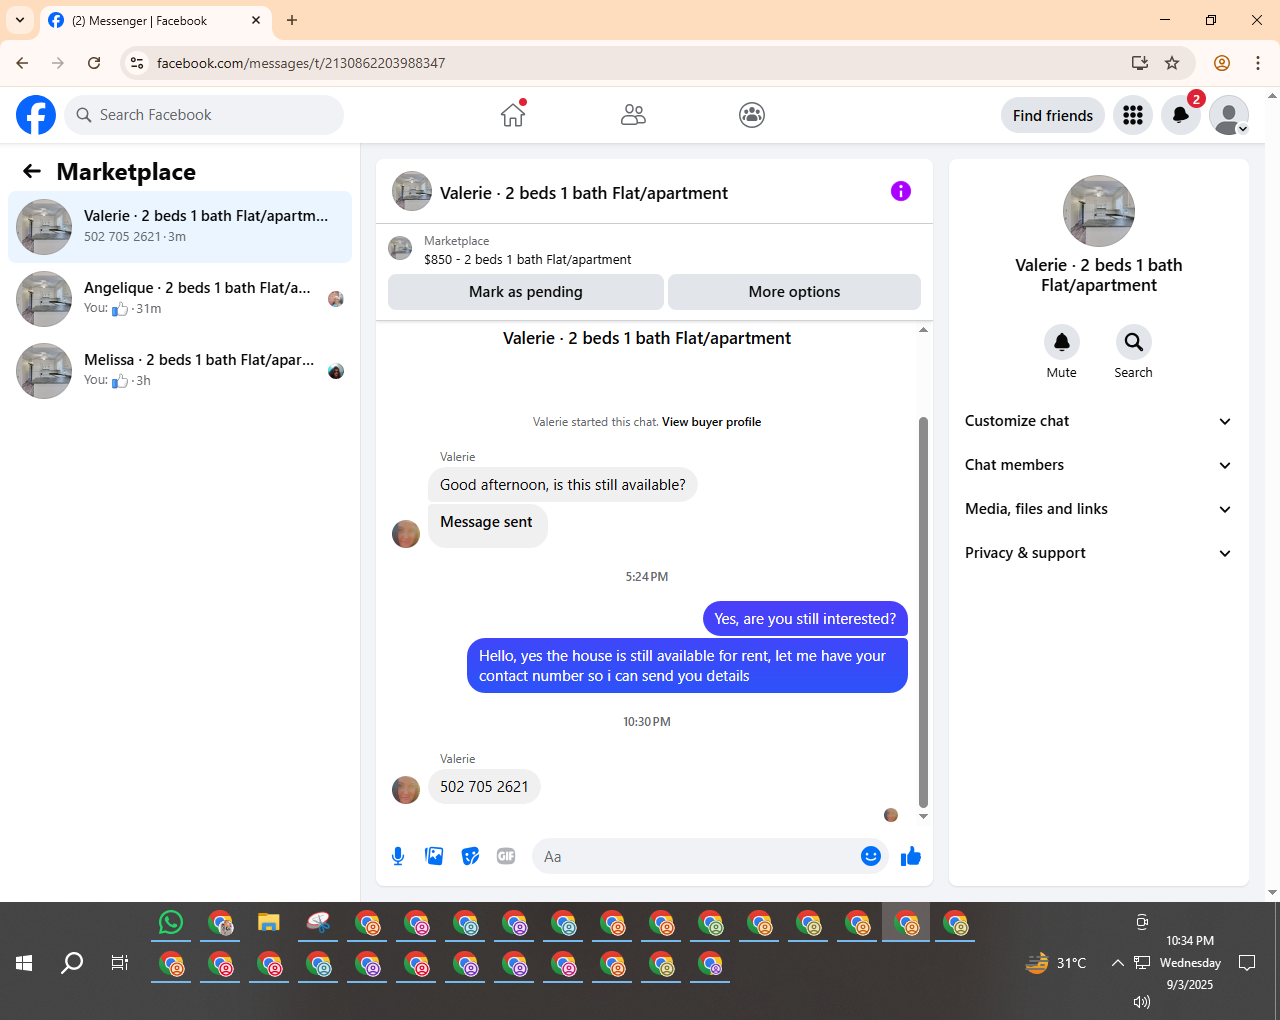
Task: Open Windows notification center icon
Action: pyautogui.click(x=1247, y=963)
